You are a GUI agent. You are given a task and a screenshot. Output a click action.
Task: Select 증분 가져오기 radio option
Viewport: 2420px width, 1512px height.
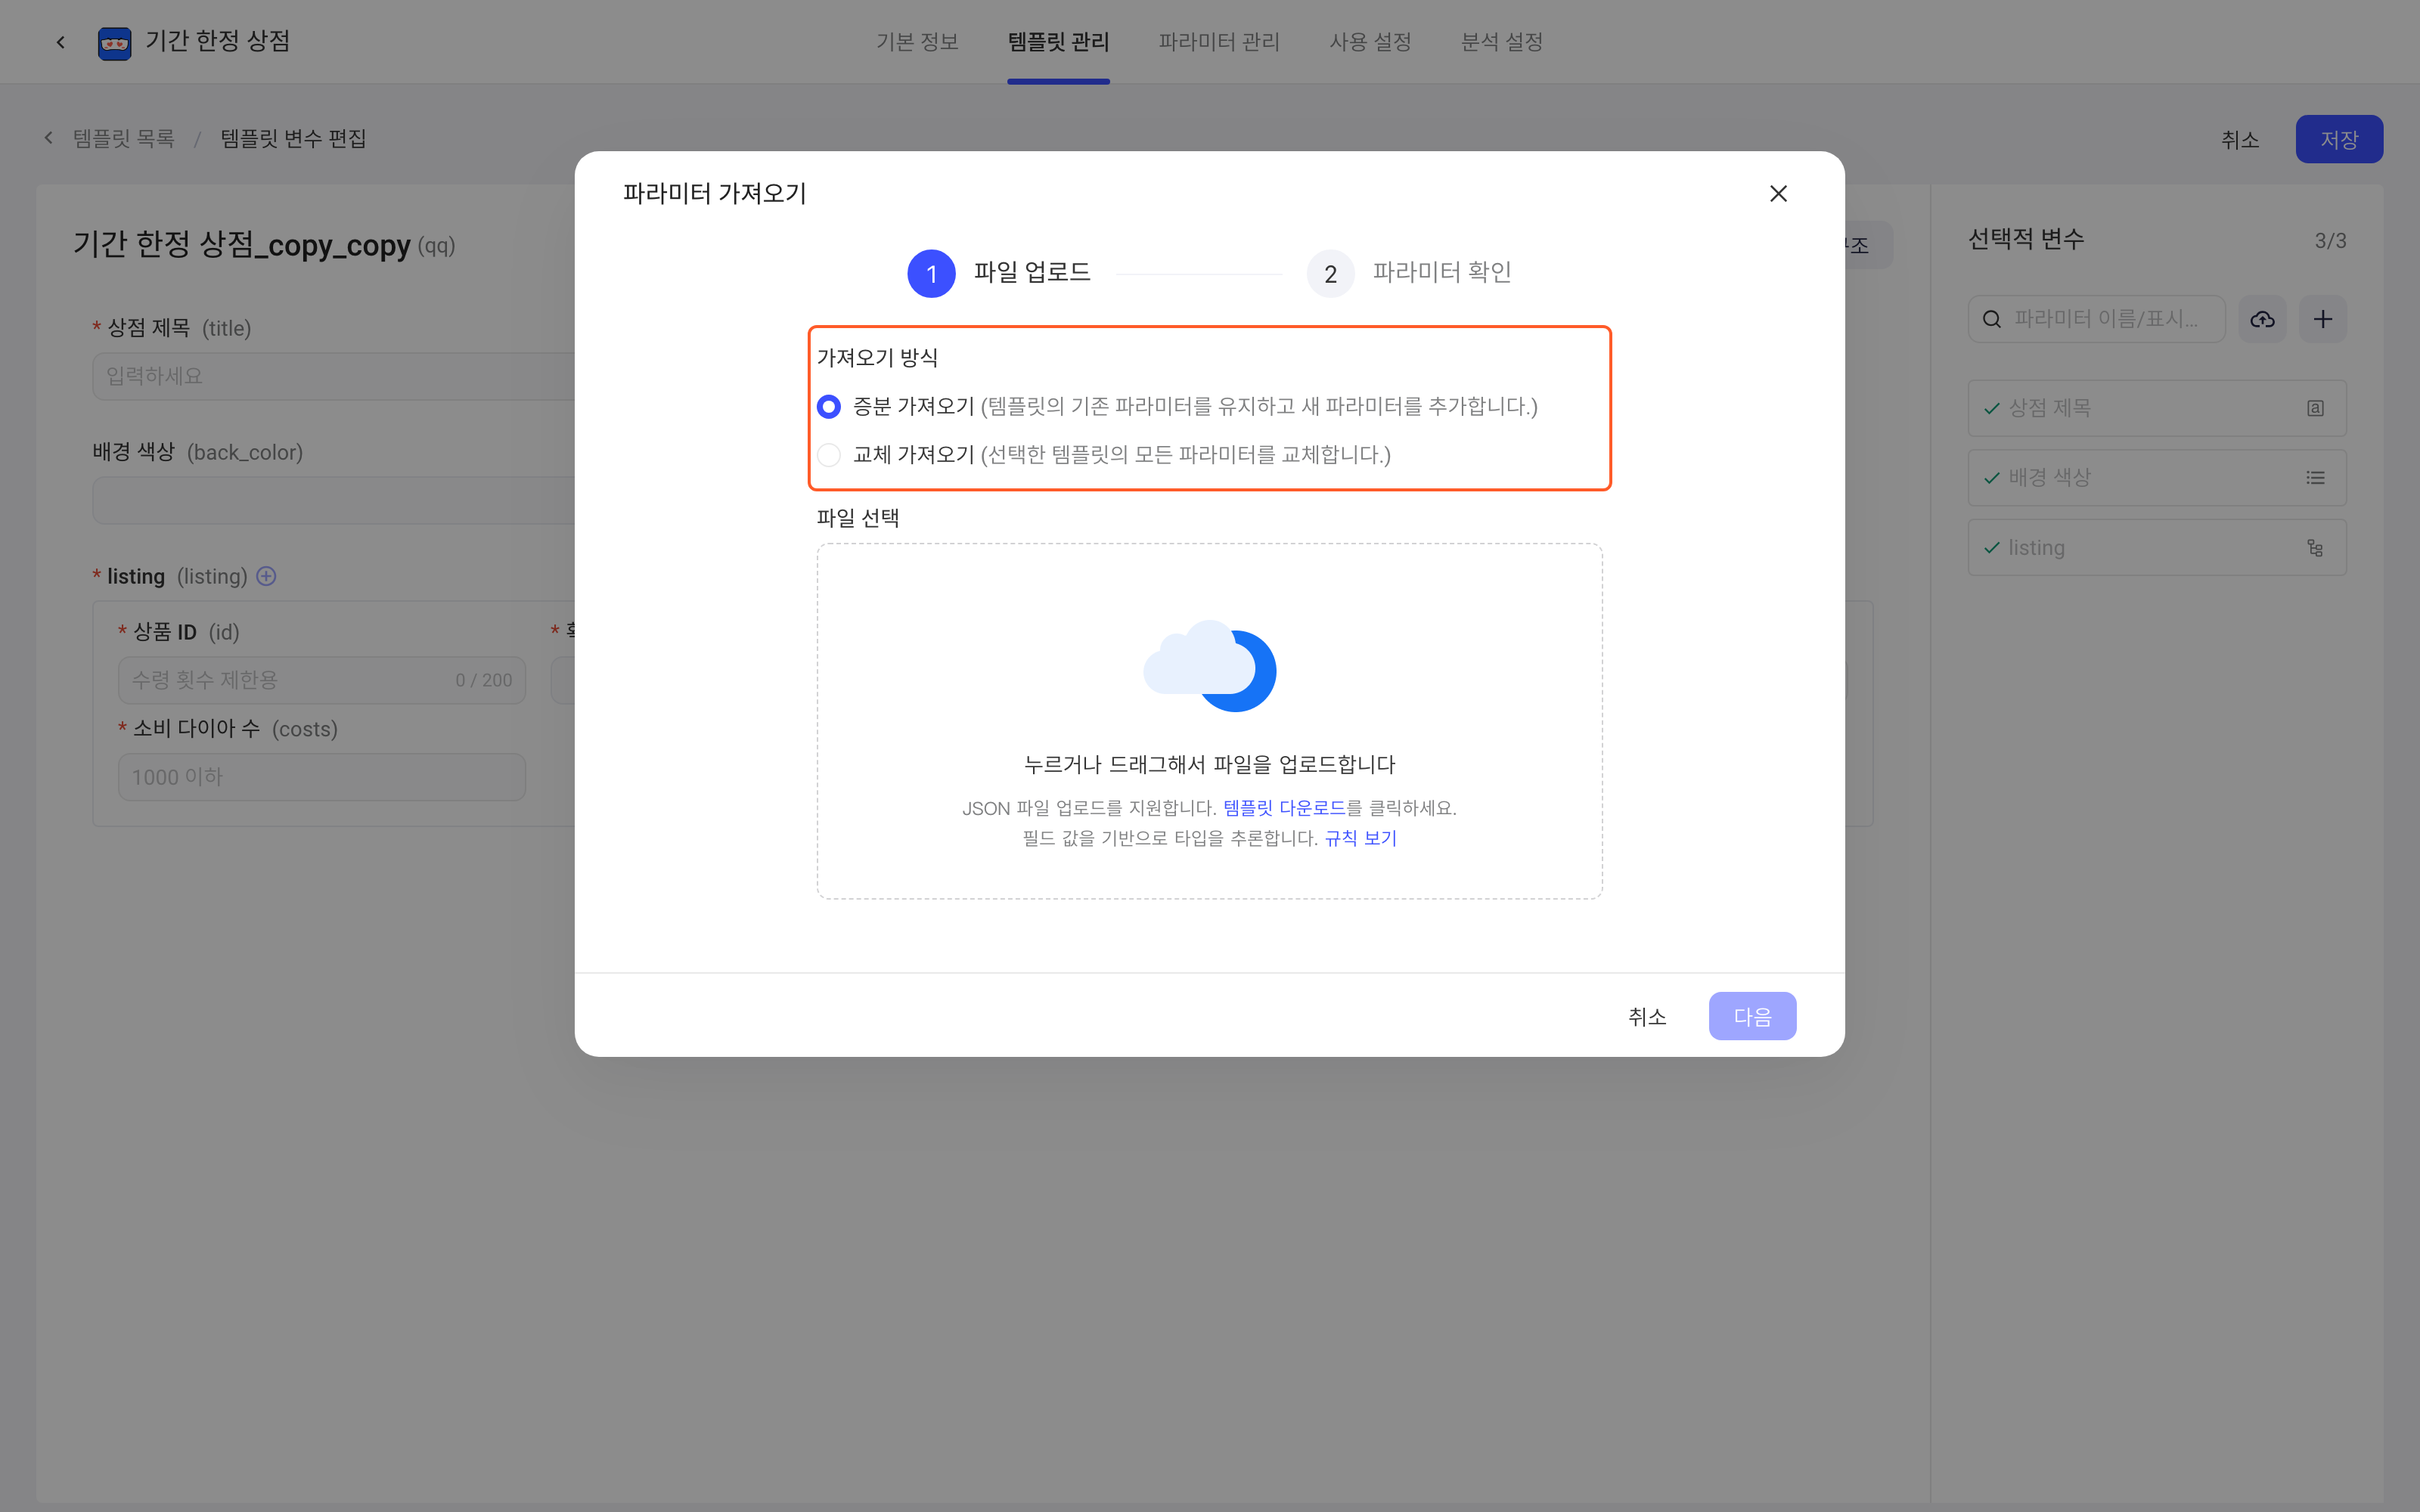828,406
